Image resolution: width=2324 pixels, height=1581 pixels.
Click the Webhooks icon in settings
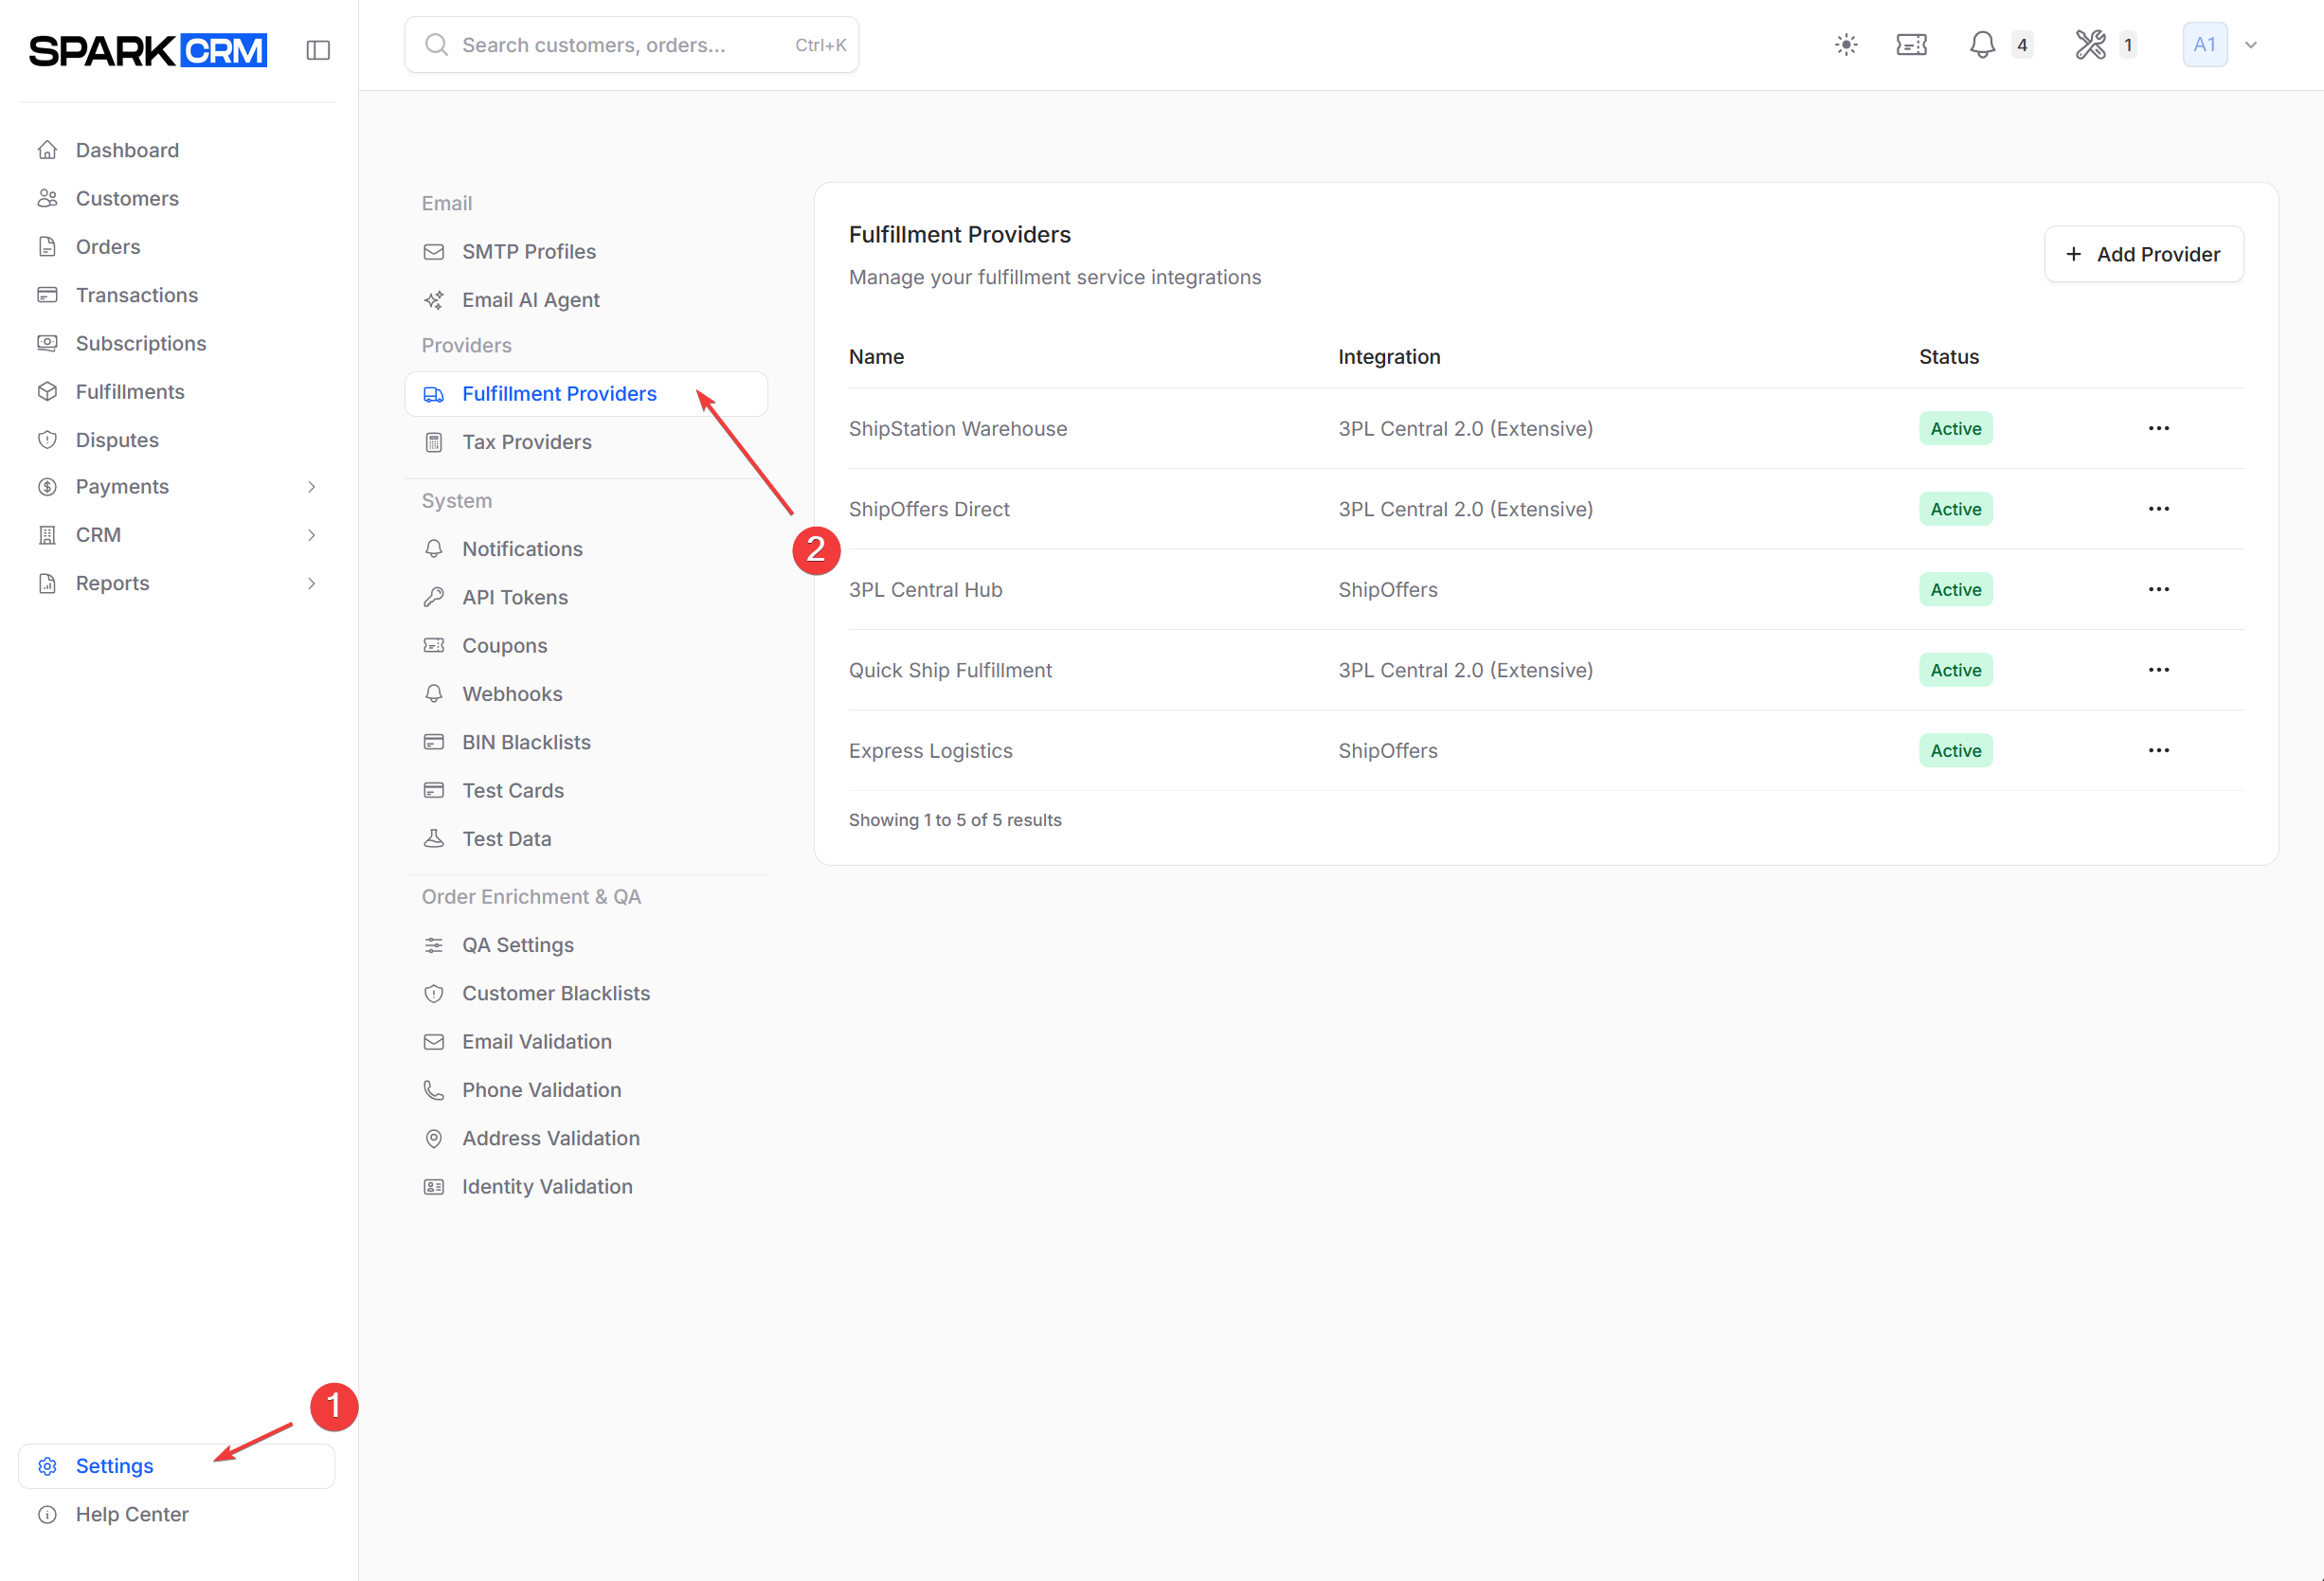434,694
